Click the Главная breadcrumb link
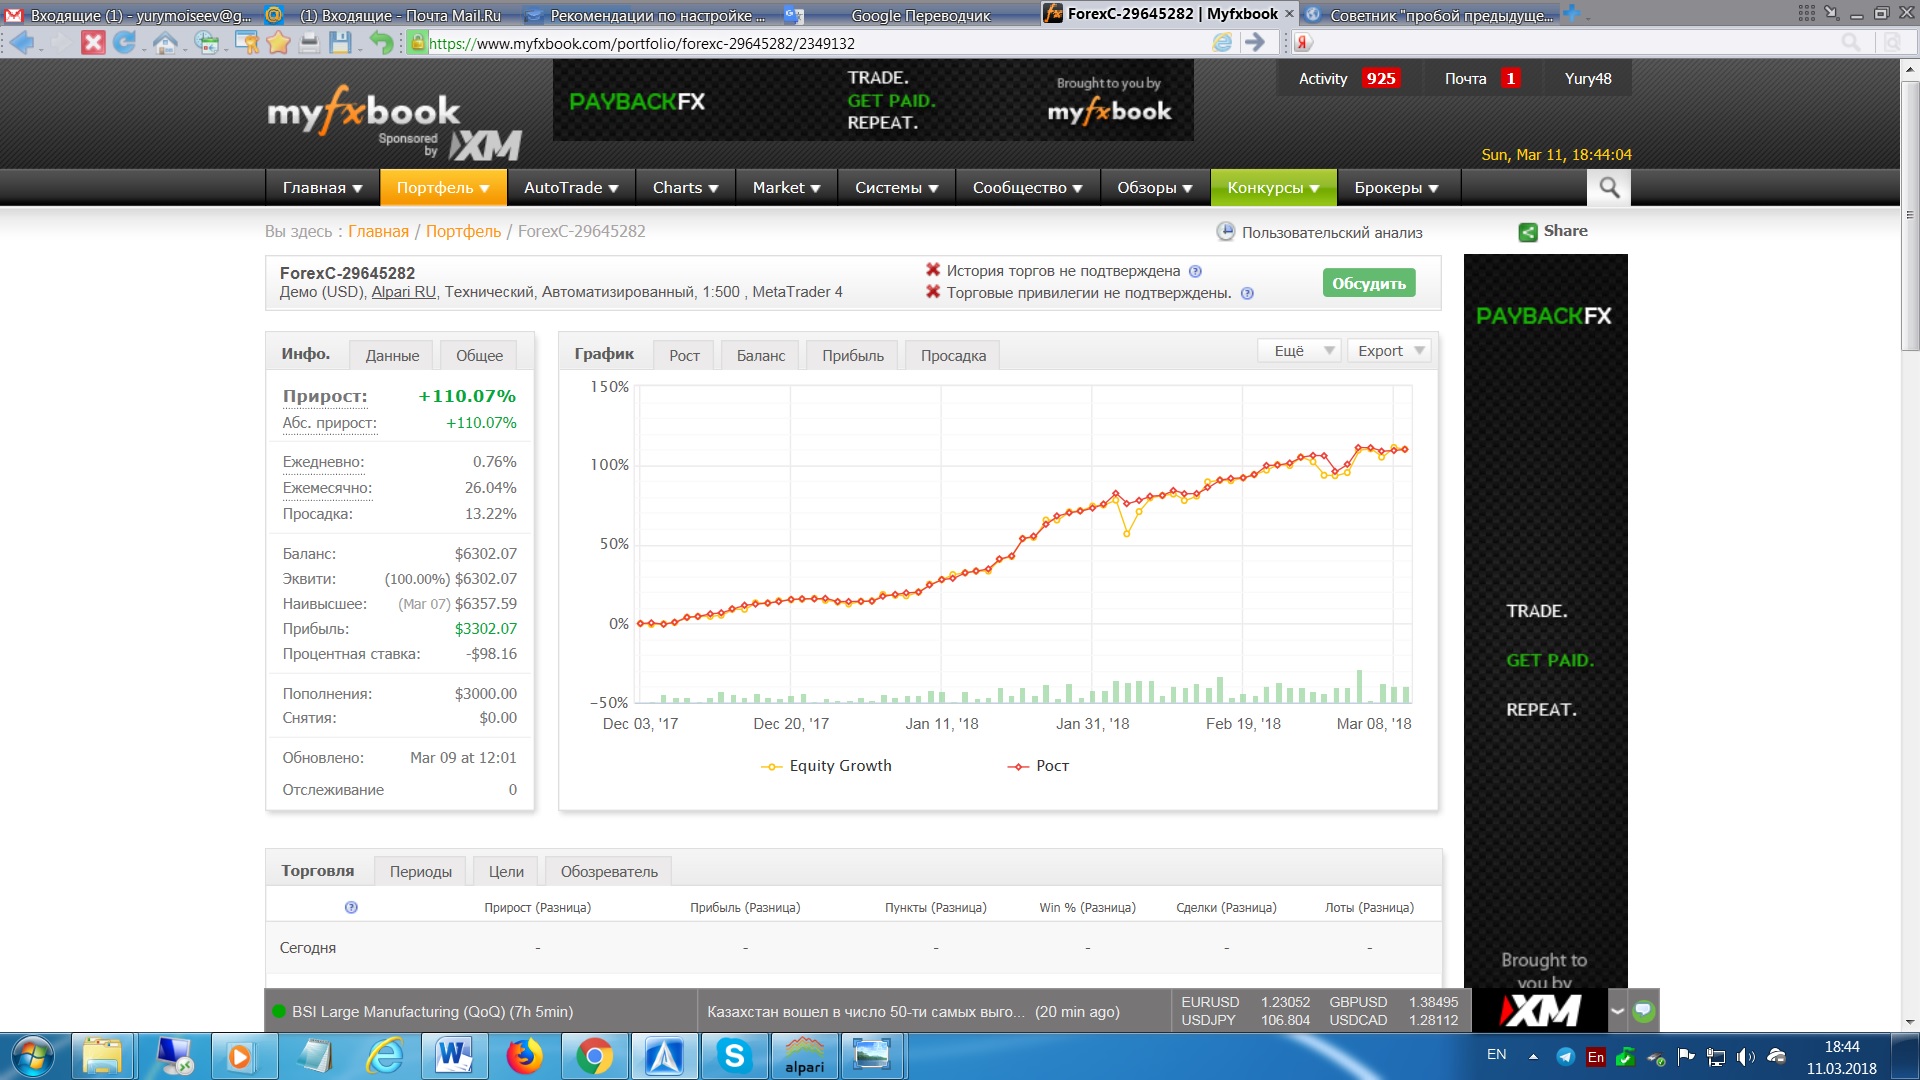Viewport: 1920px width, 1080px height. tap(378, 232)
